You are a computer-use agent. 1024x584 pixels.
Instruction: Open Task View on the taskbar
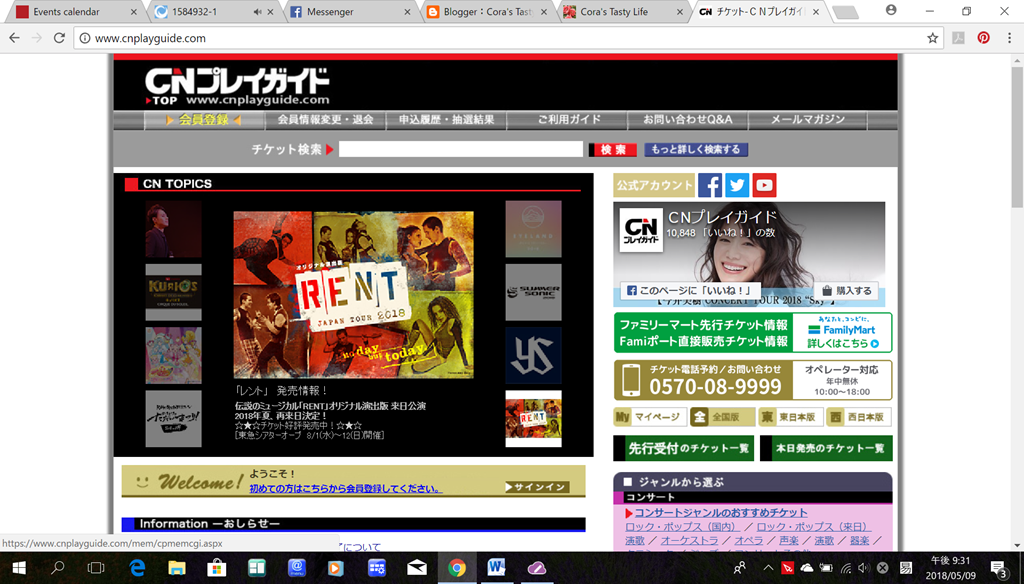96,568
